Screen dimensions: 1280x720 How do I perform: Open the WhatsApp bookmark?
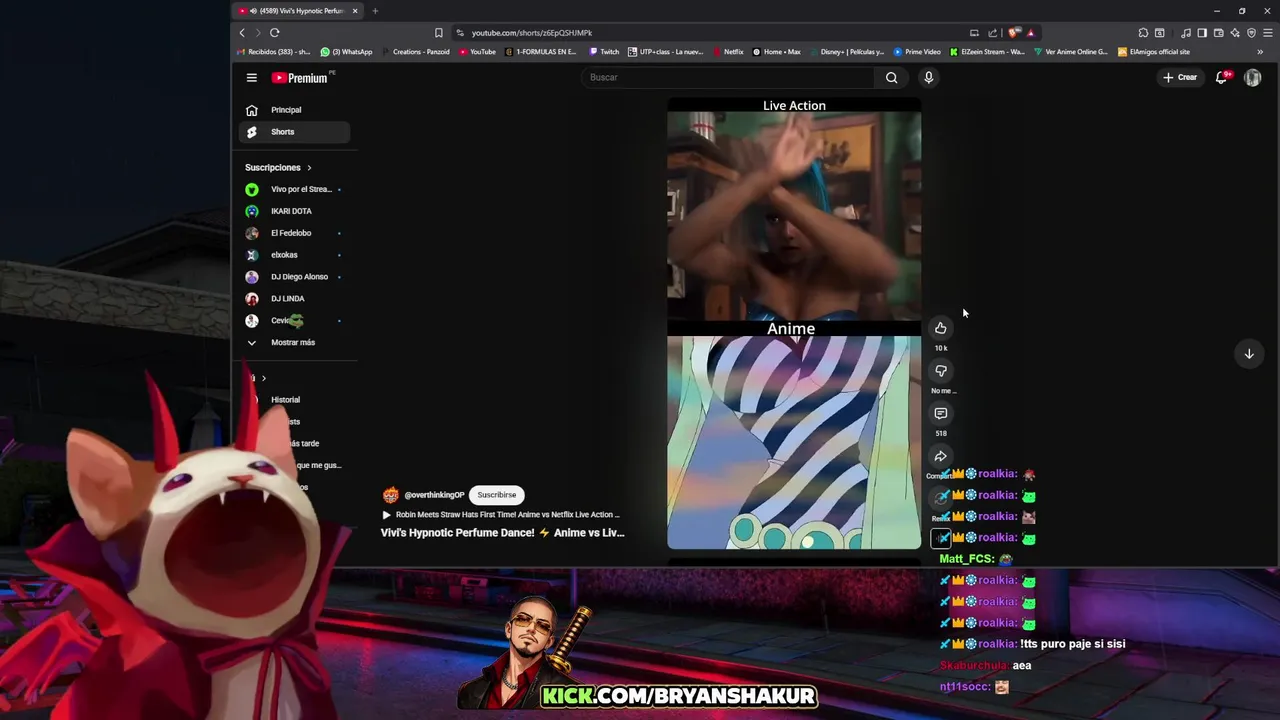(347, 52)
